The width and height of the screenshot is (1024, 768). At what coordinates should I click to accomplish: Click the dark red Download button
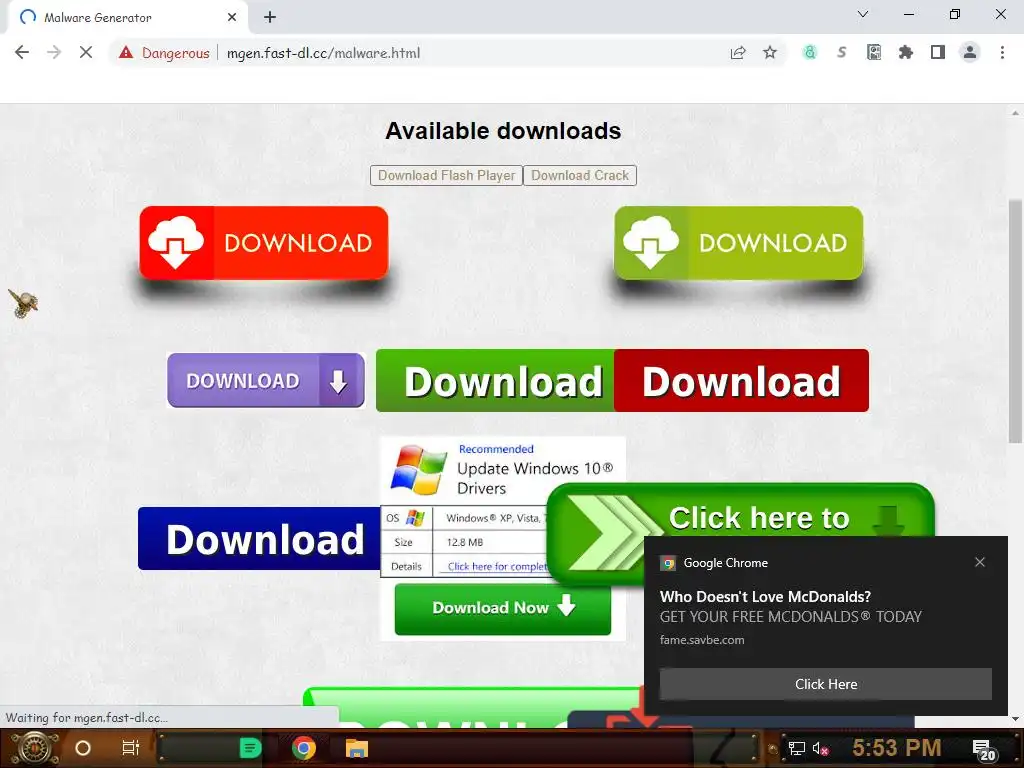[x=741, y=381]
